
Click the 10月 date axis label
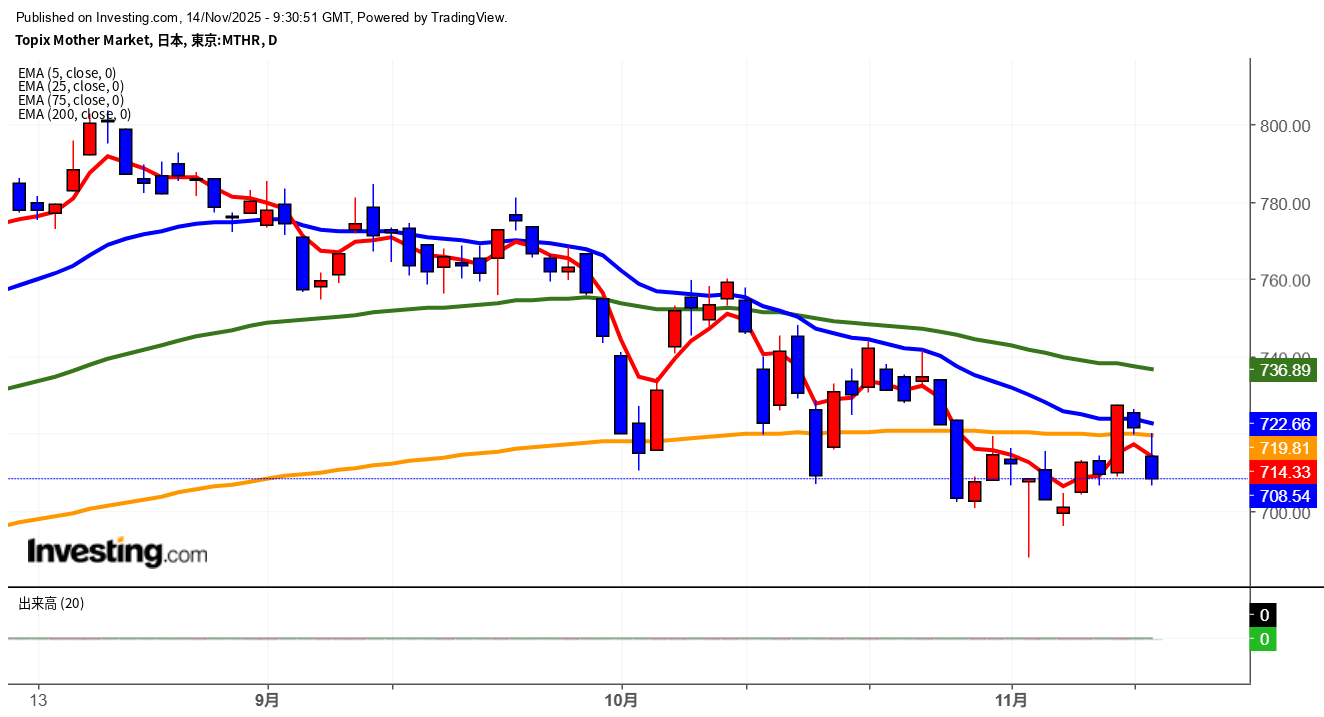pyautogui.click(x=621, y=699)
